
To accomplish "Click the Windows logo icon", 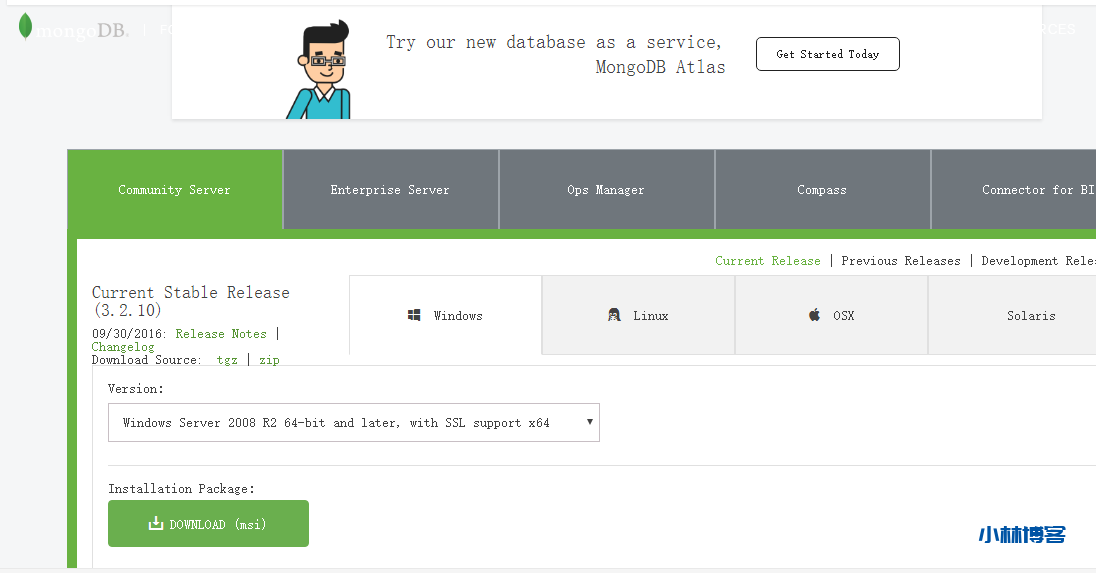I will pos(414,315).
